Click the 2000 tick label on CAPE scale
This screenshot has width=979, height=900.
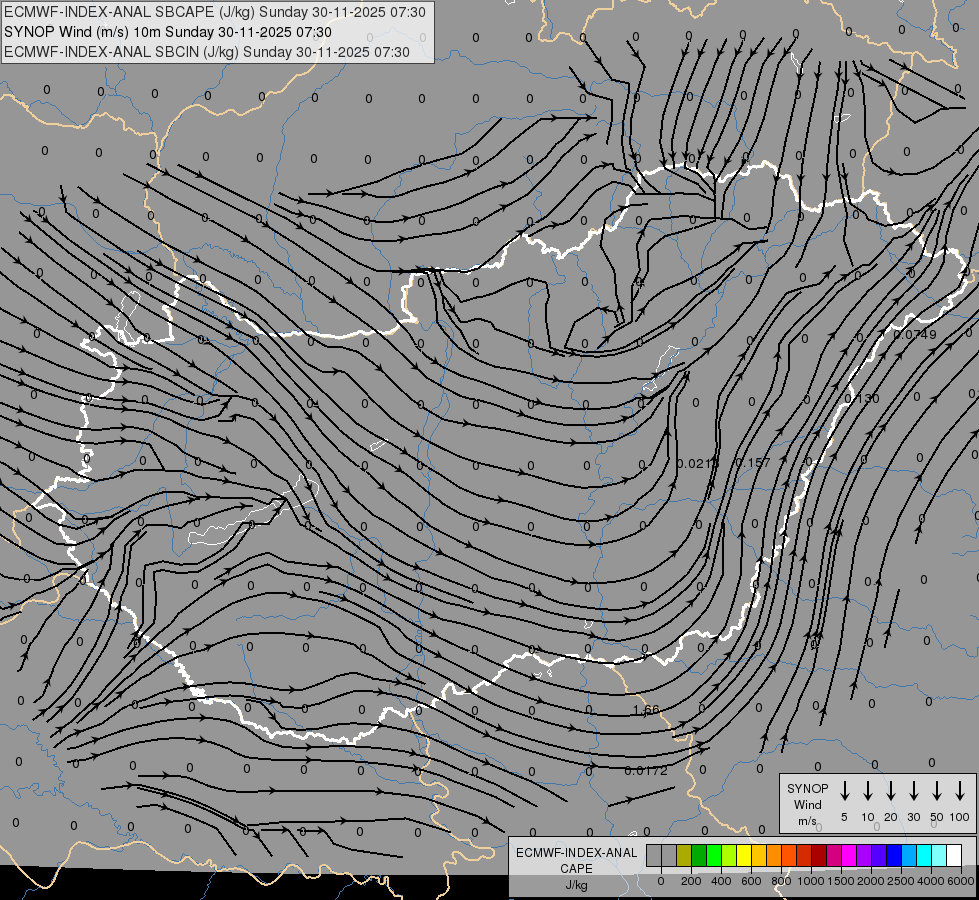click(x=870, y=881)
